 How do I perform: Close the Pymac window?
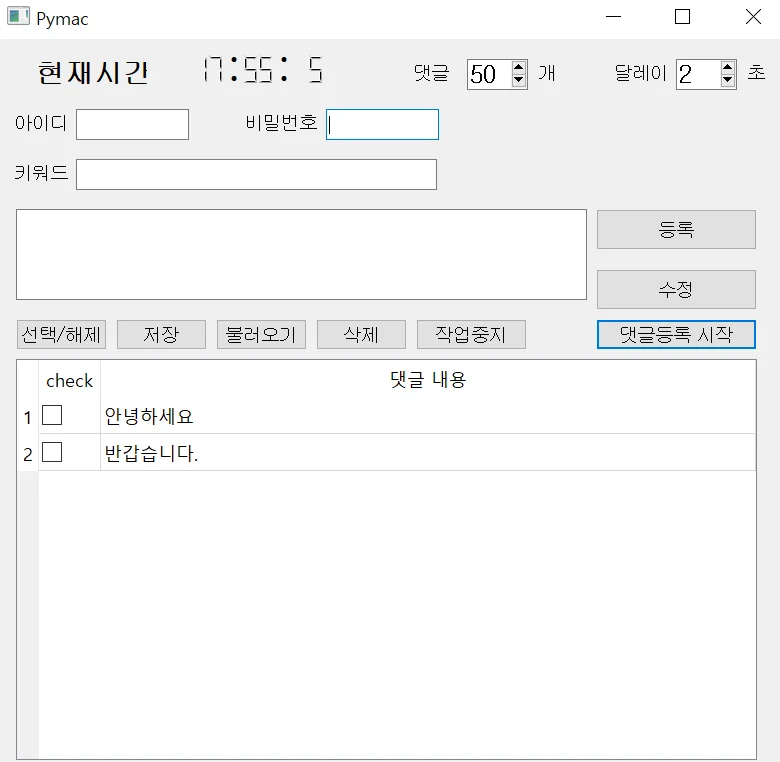point(753,17)
